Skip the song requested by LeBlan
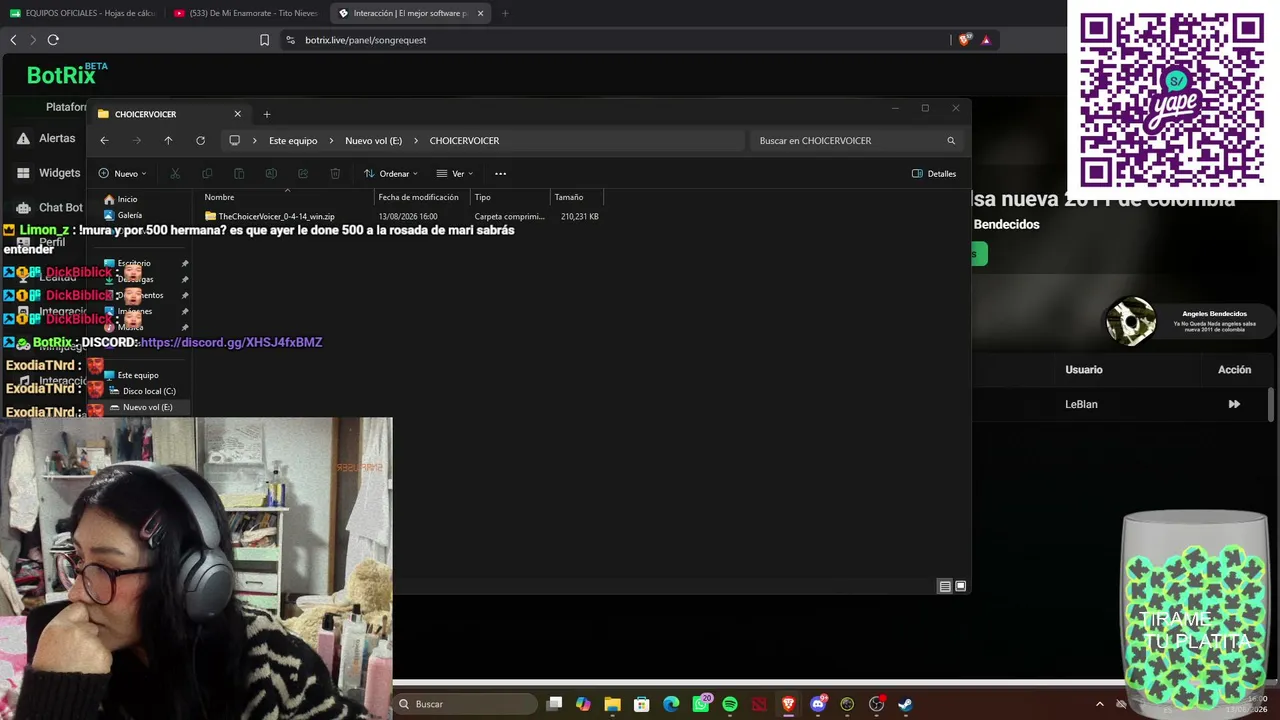The height and width of the screenshot is (720, 1280). coord(1234,404)
